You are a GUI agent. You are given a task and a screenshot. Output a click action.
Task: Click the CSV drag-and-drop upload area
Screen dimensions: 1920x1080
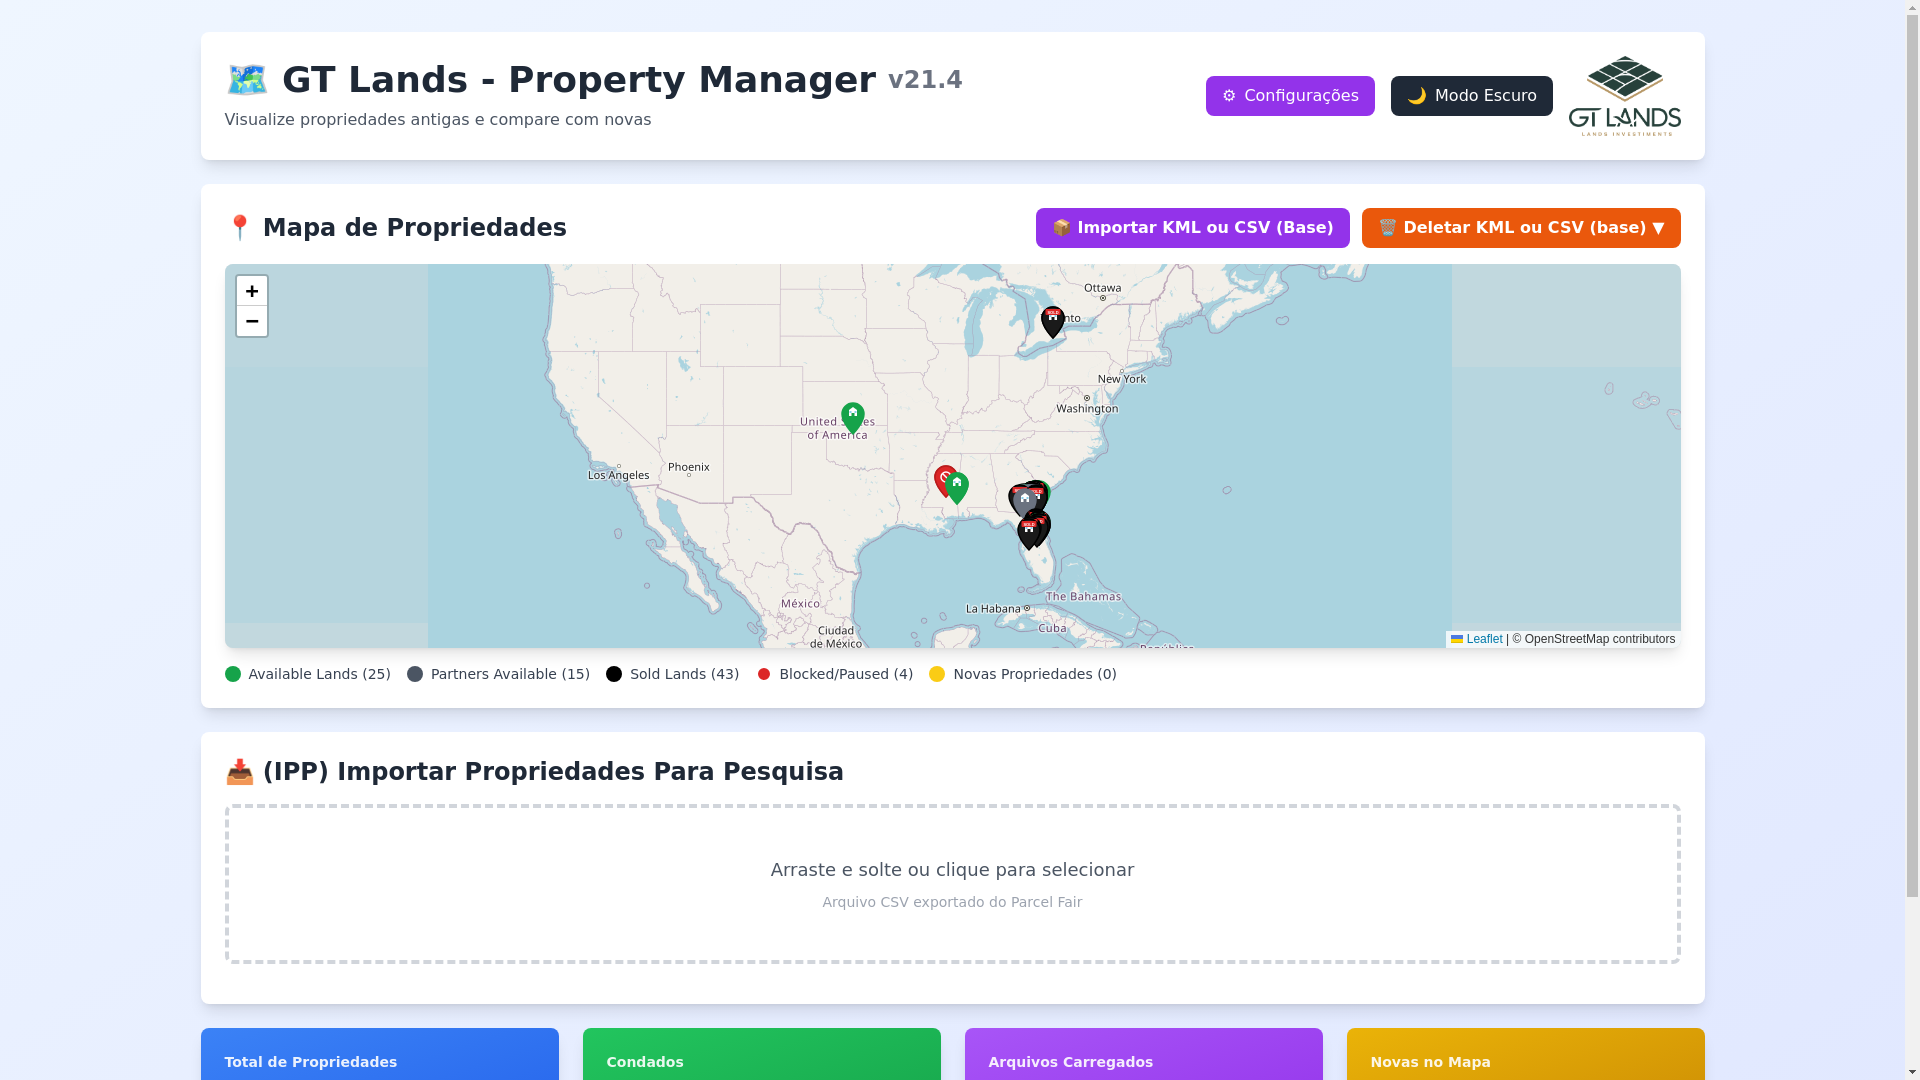point(952,884)
